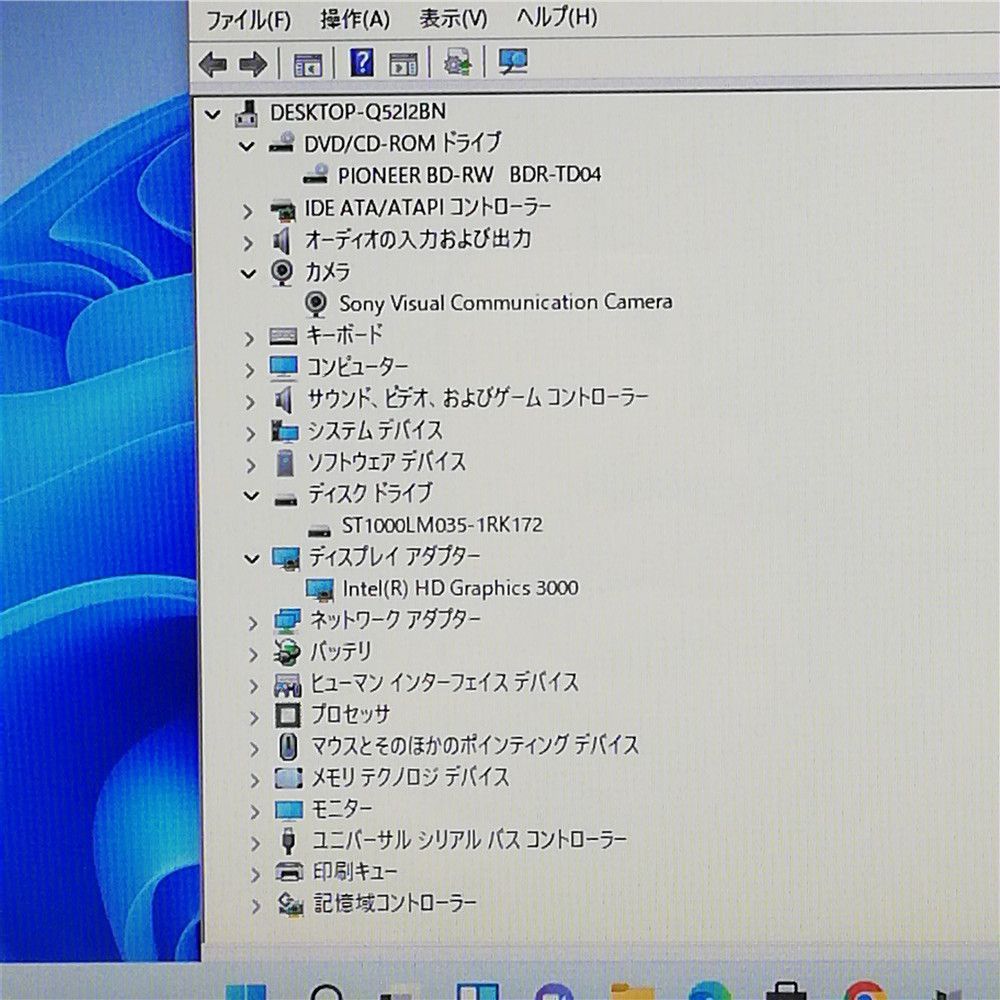Viewport: 1000px width, 1000px height.
Task: Click the Forward arrow toolbar button
Action: (x=253, y=64)
